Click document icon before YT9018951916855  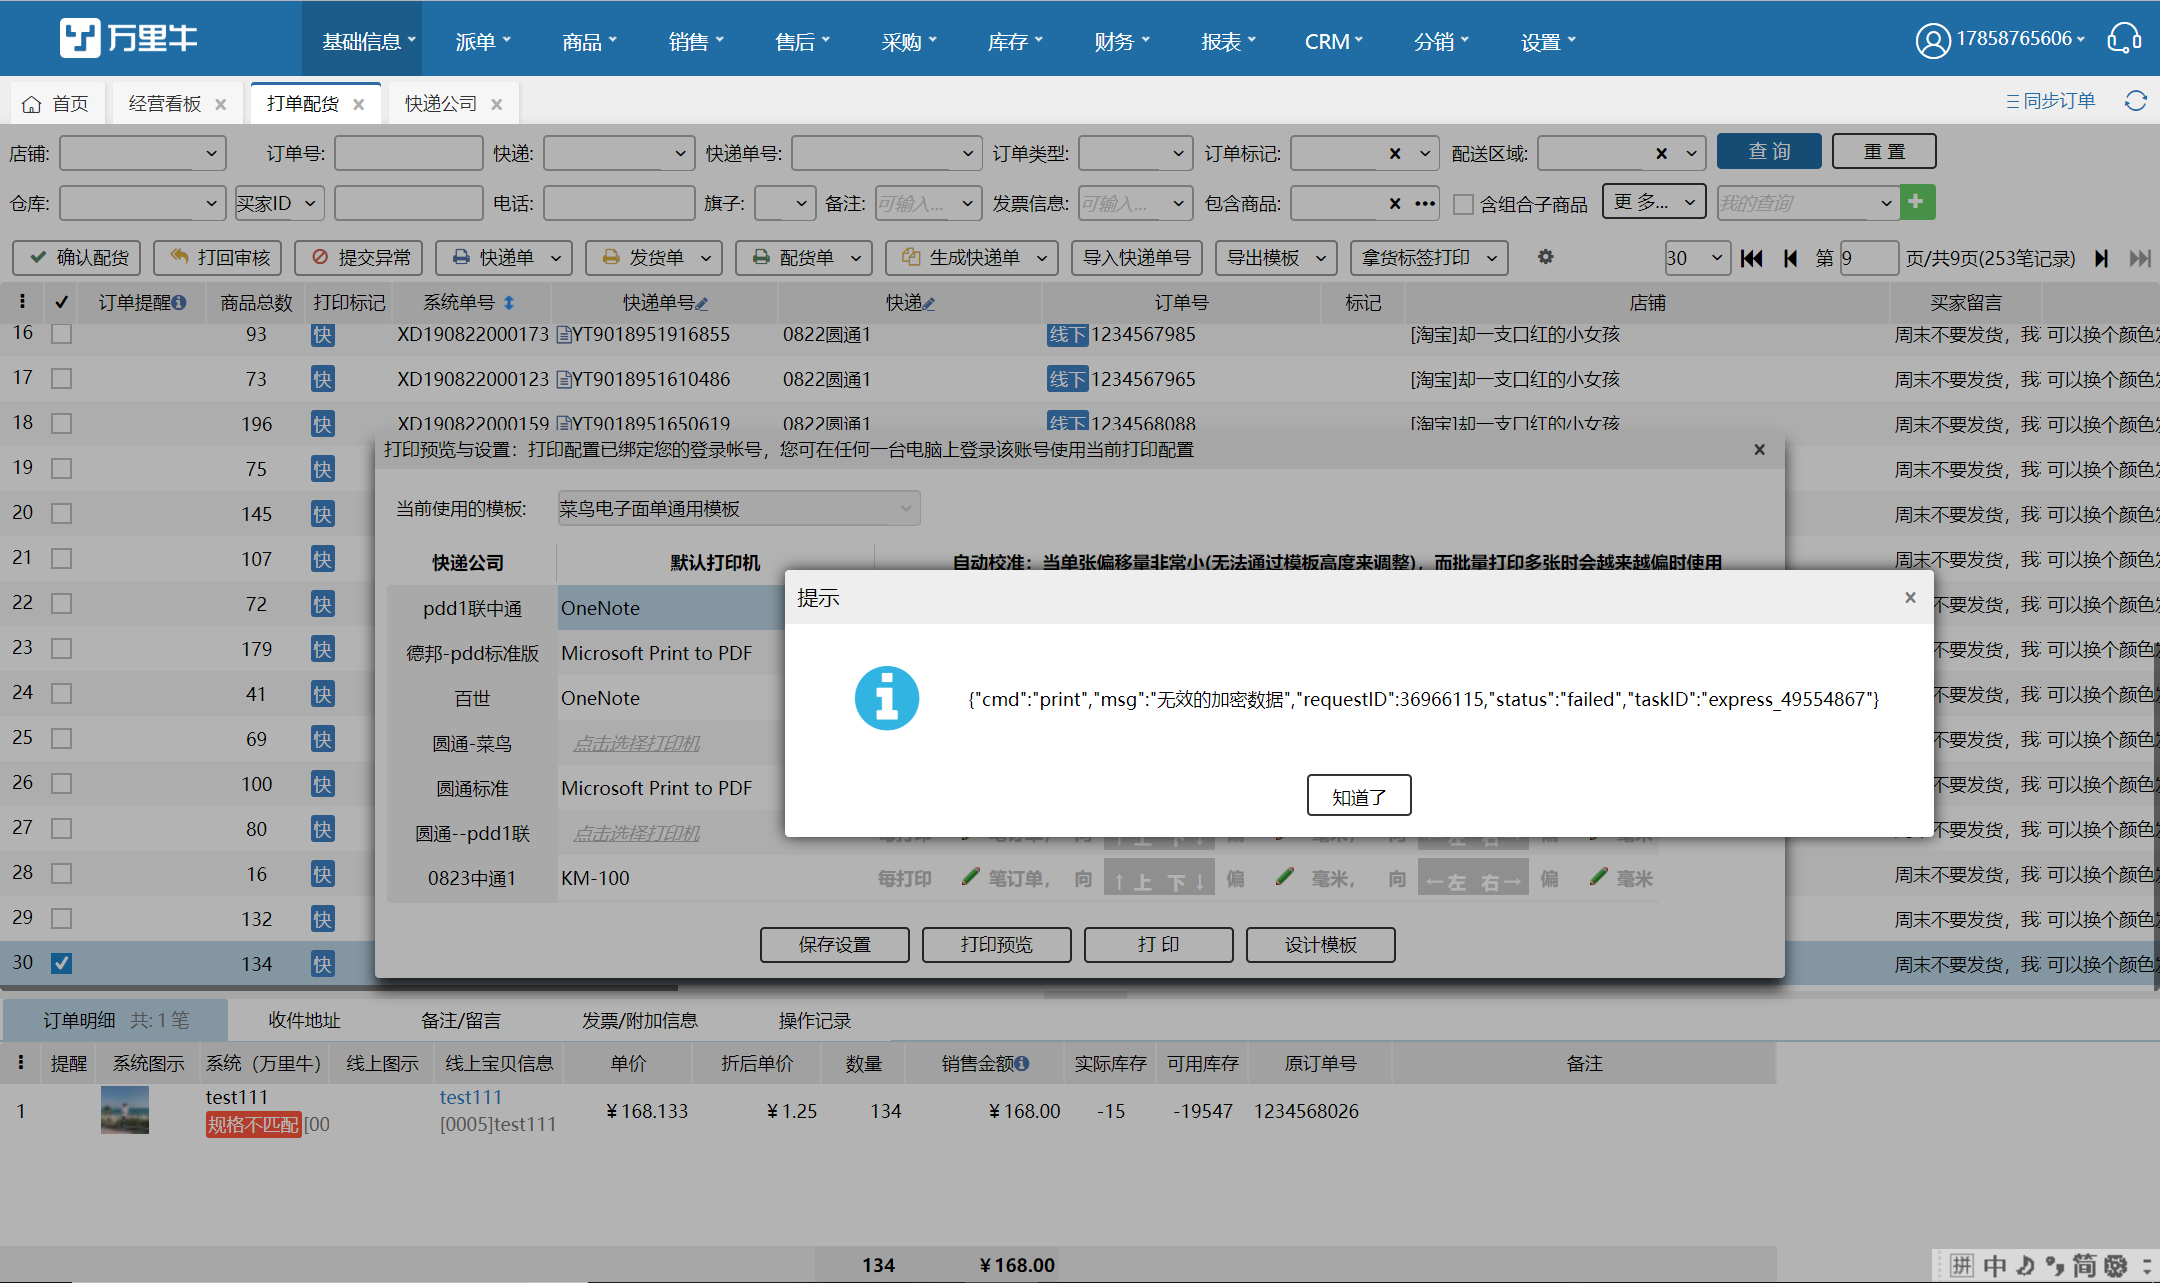click(564, 334)
